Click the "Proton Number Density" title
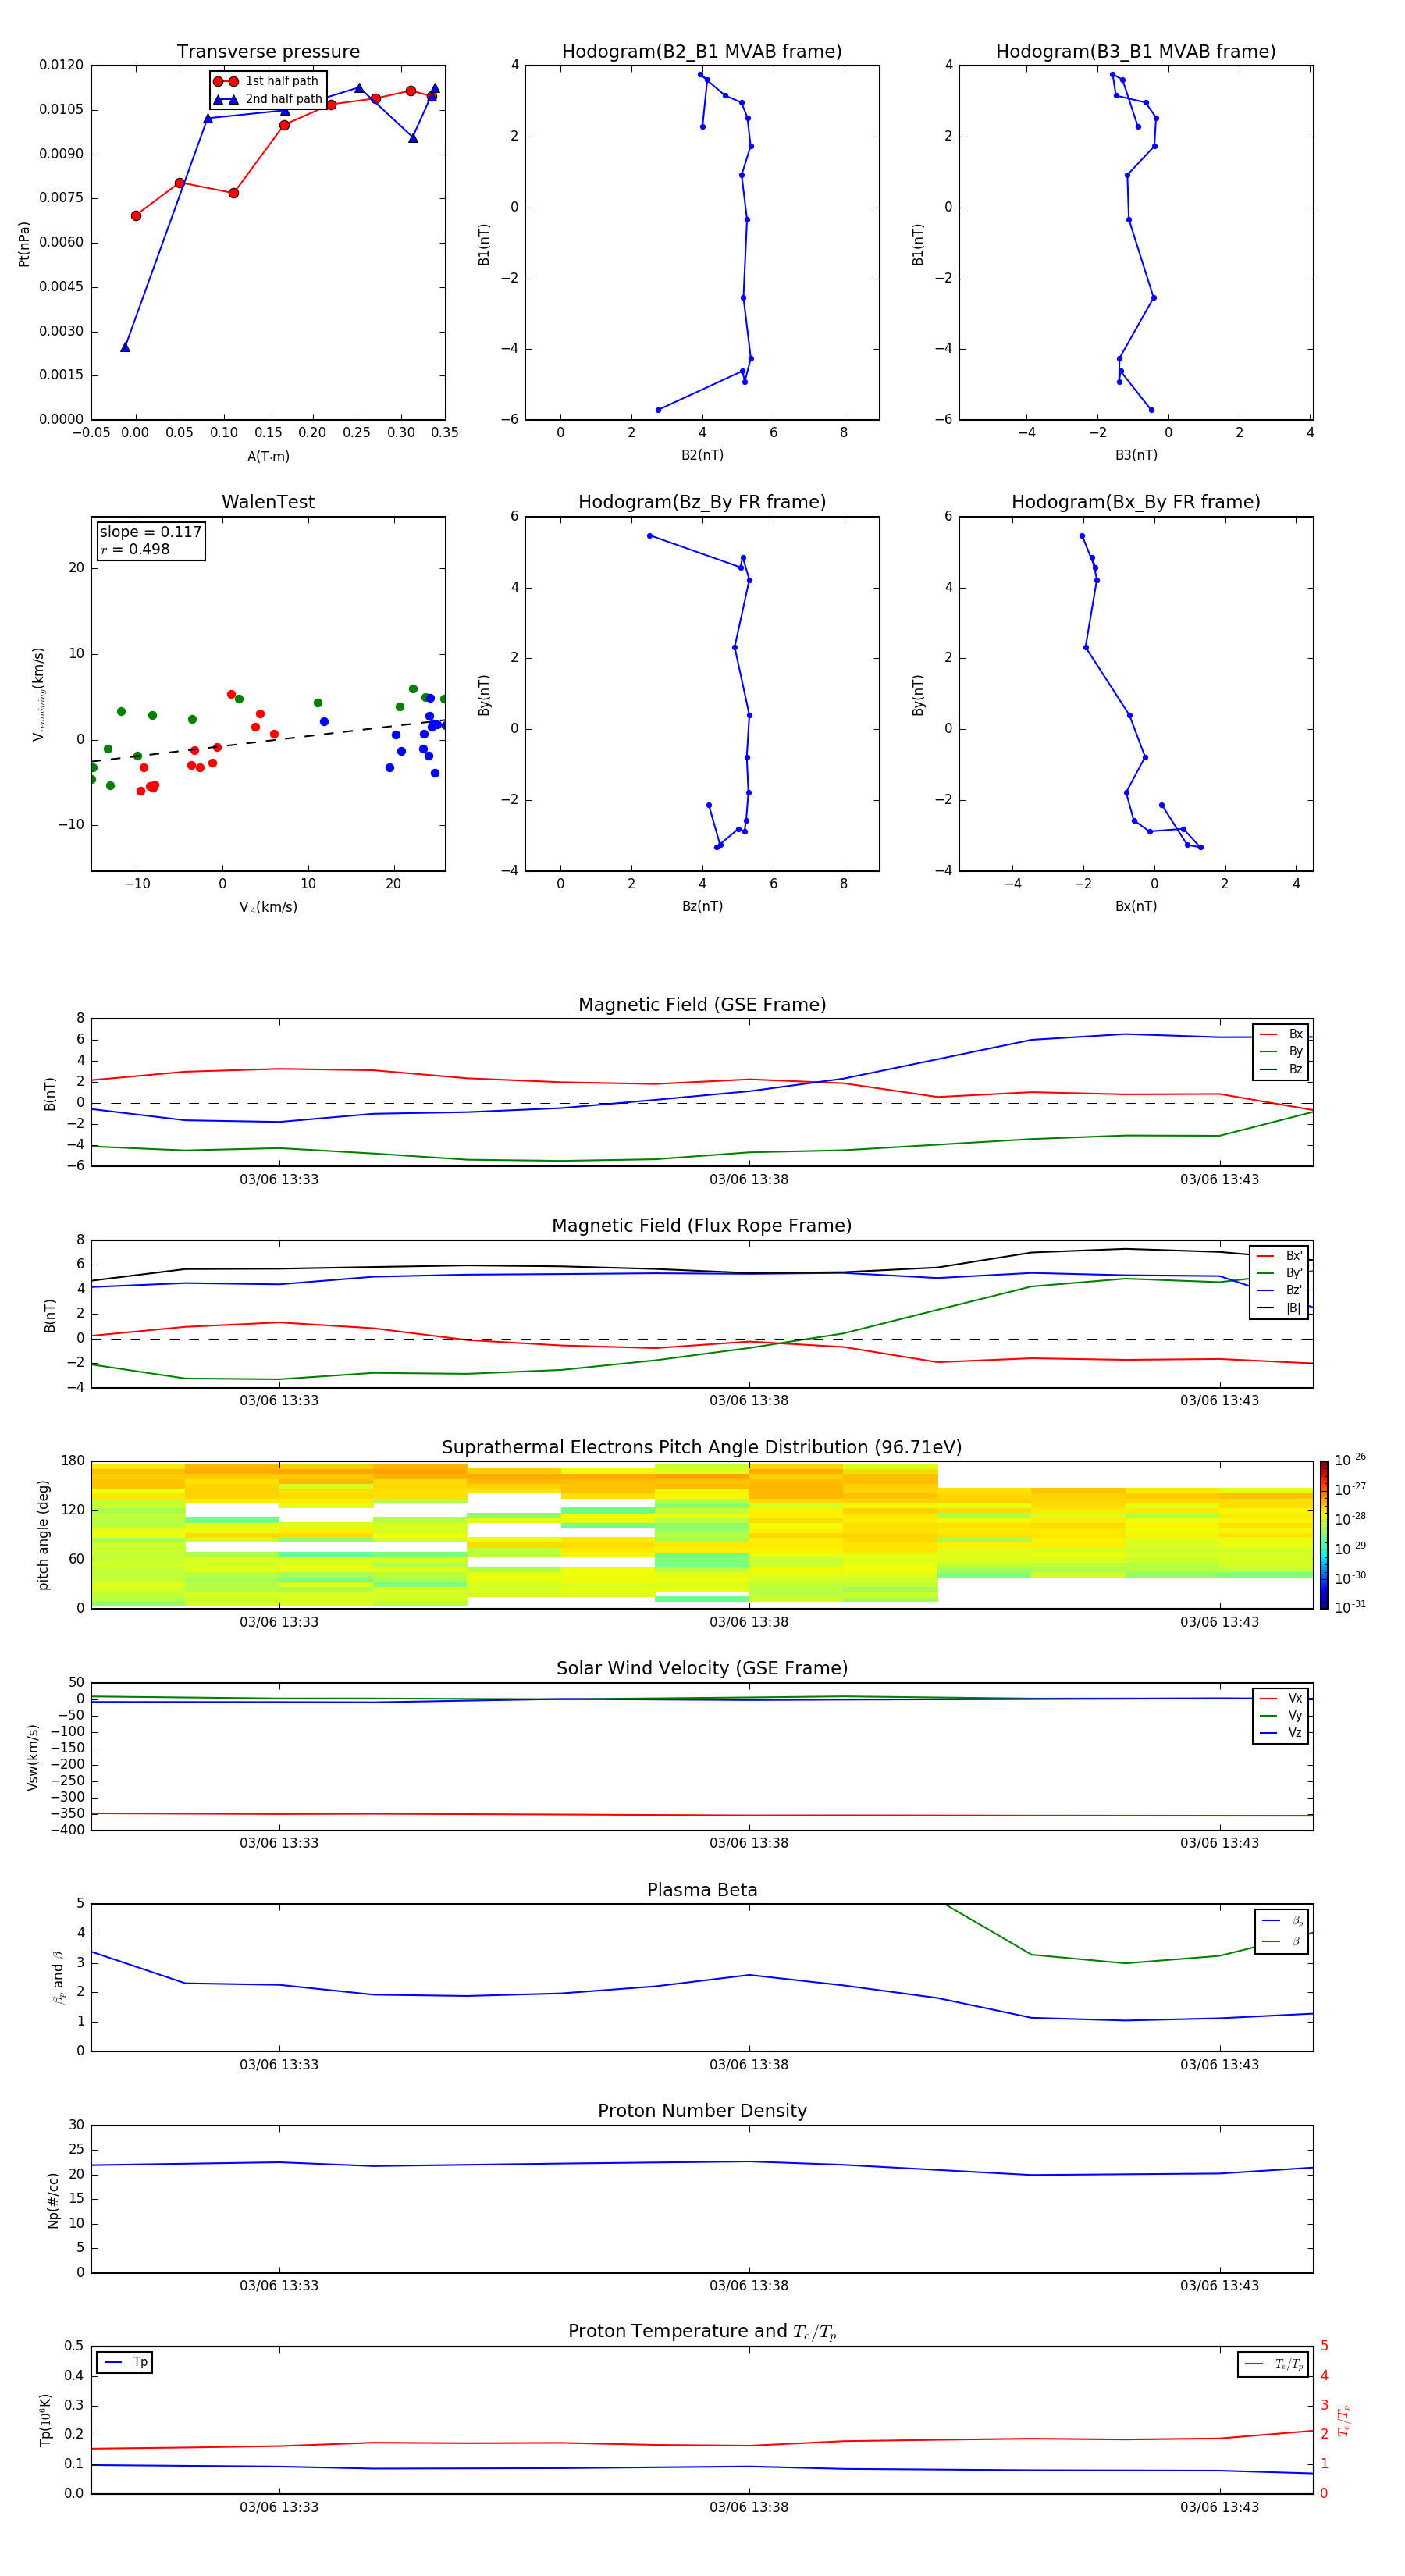Viewport: 1405px width, 2576px height. 701,2111
